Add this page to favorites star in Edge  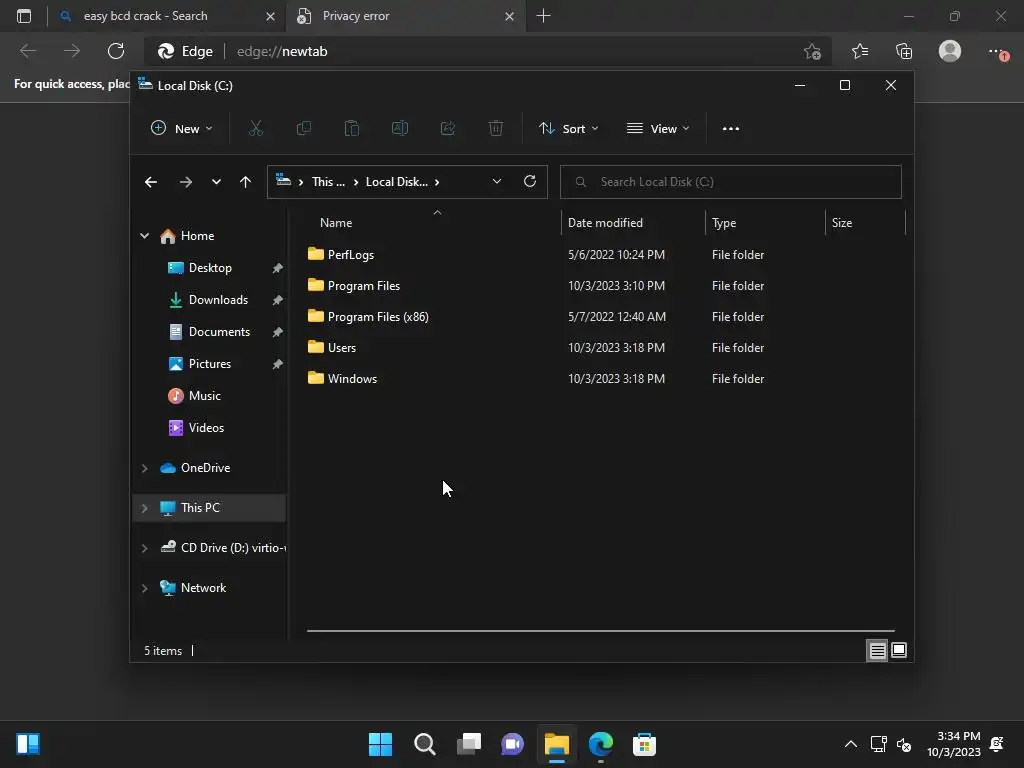click(x=812, y=51)
